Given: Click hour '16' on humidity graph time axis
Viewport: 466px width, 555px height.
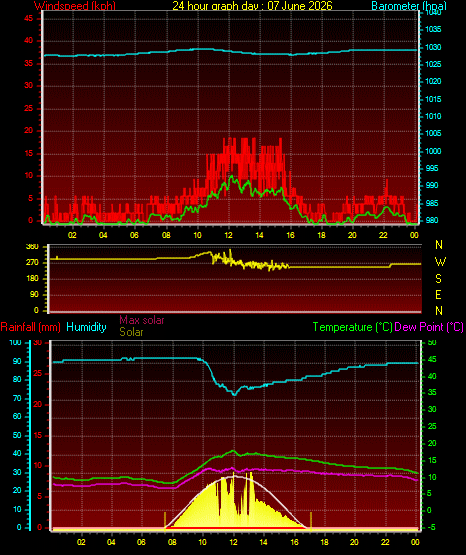Looking at the screenshot, I should pos(294,542).
